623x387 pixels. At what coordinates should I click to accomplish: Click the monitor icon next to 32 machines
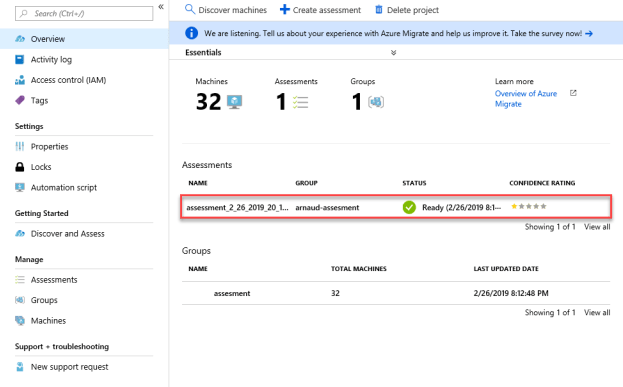[234, 102]
